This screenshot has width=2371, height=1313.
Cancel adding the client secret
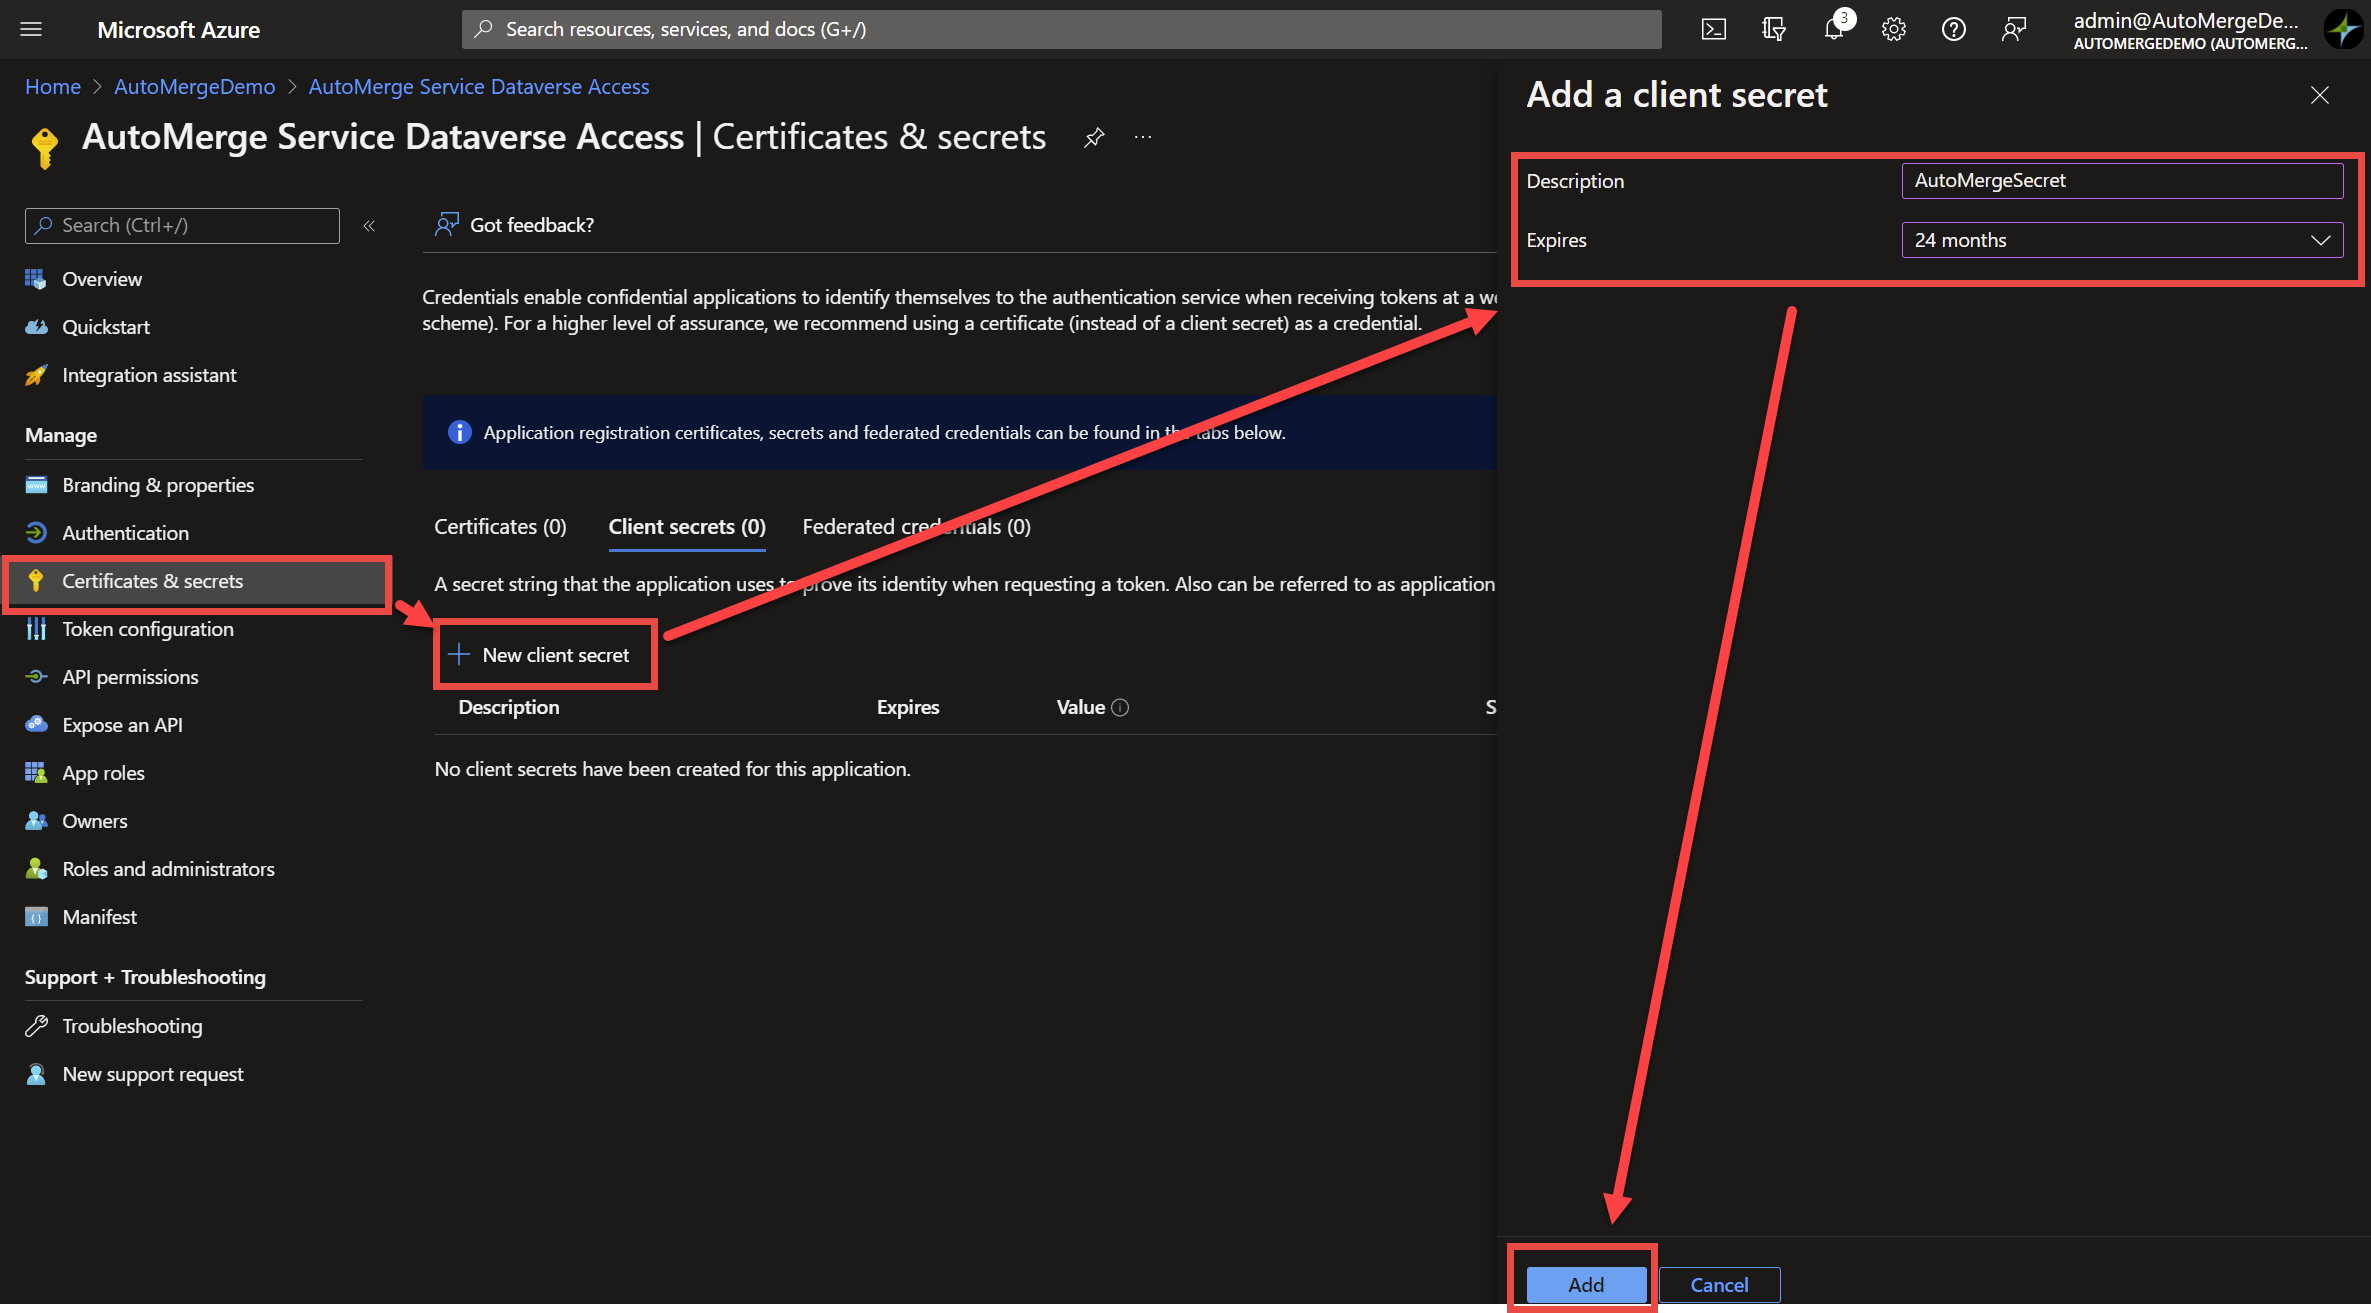coord(1719,1285)
